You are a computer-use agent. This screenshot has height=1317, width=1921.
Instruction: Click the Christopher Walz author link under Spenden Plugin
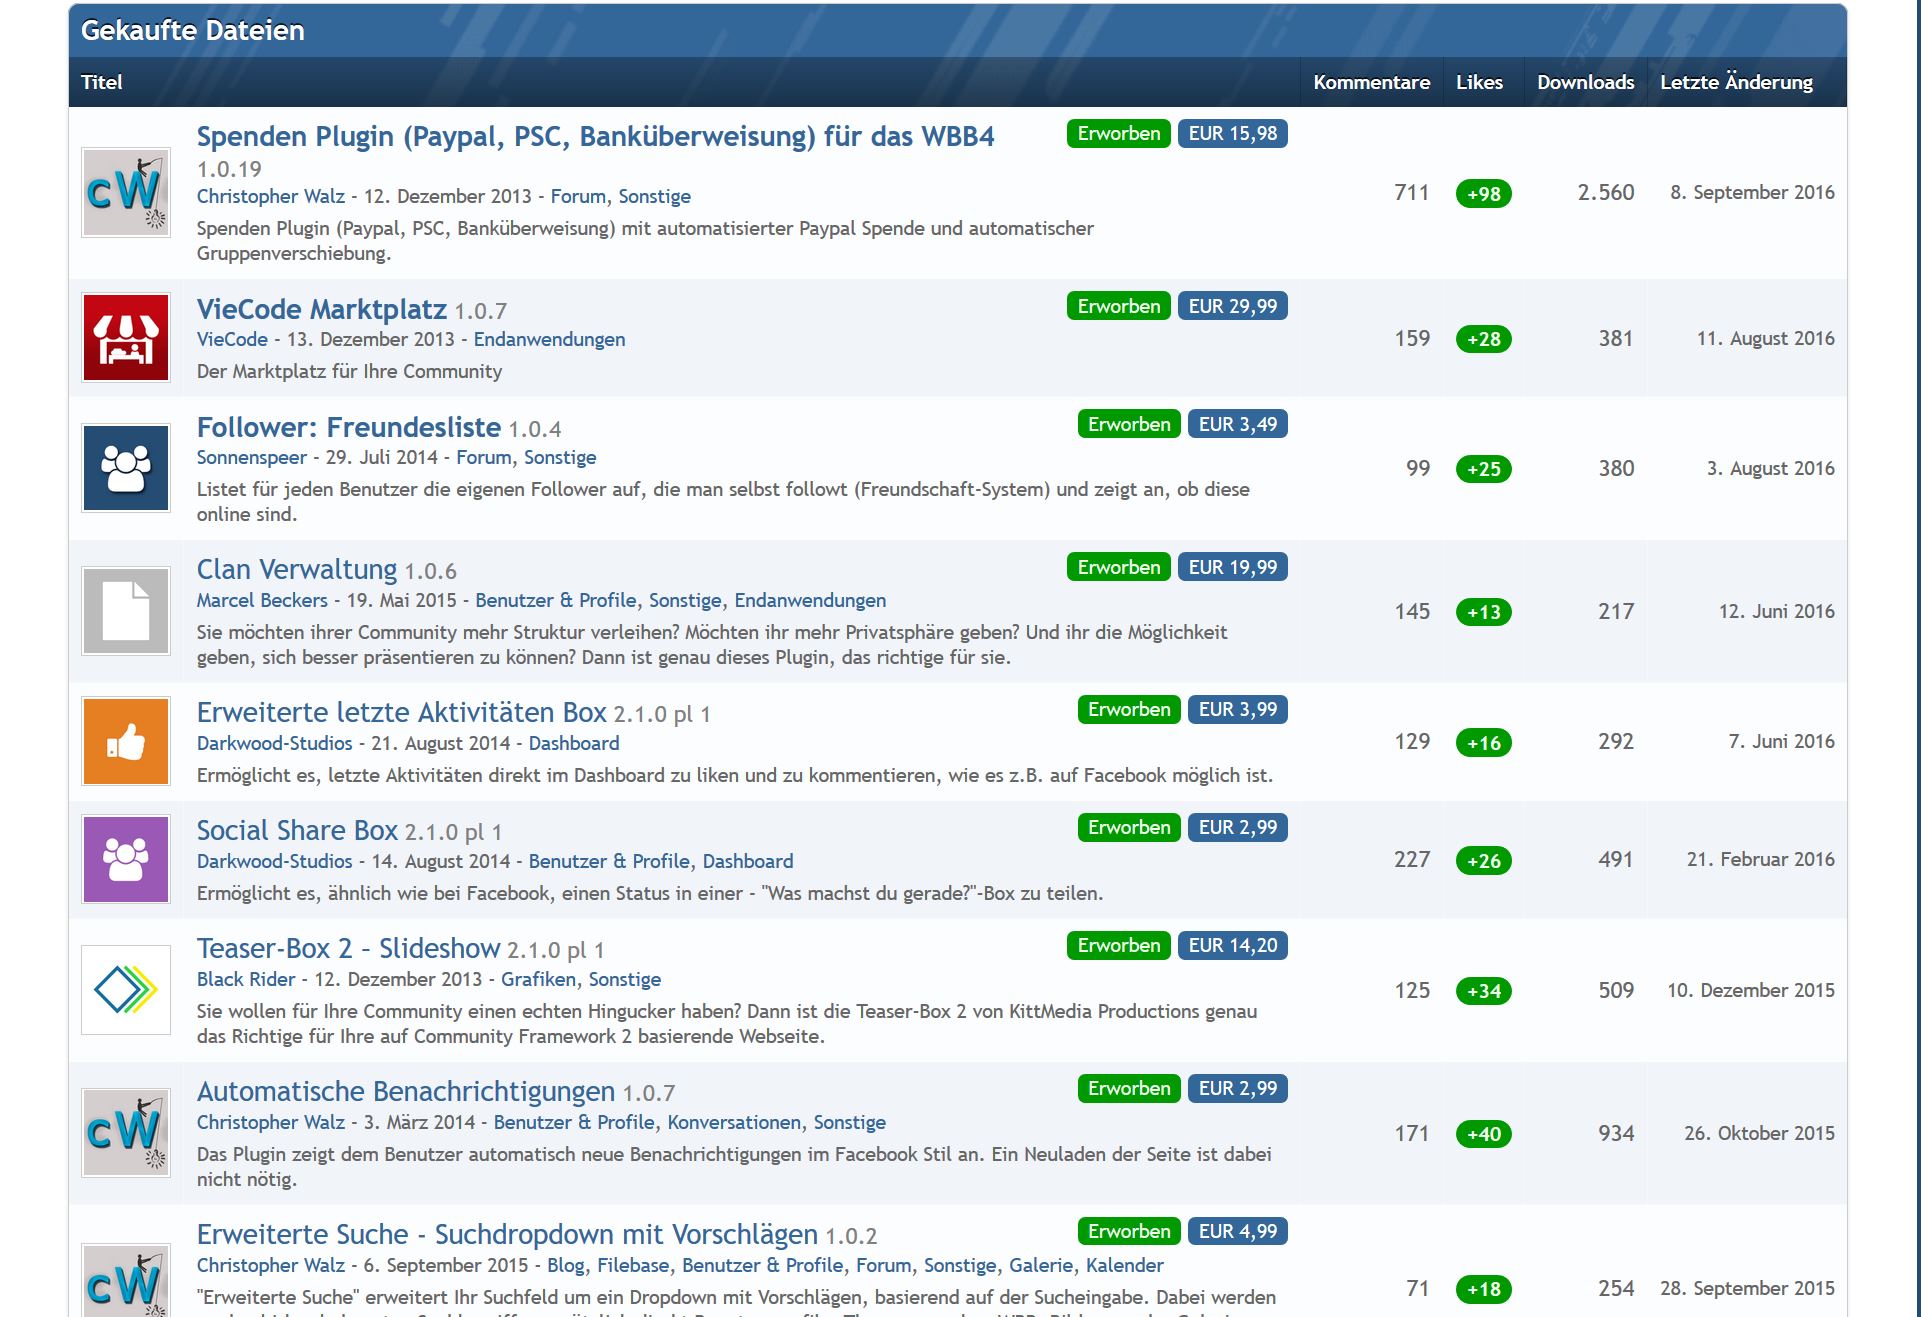(x=270, y=196)
